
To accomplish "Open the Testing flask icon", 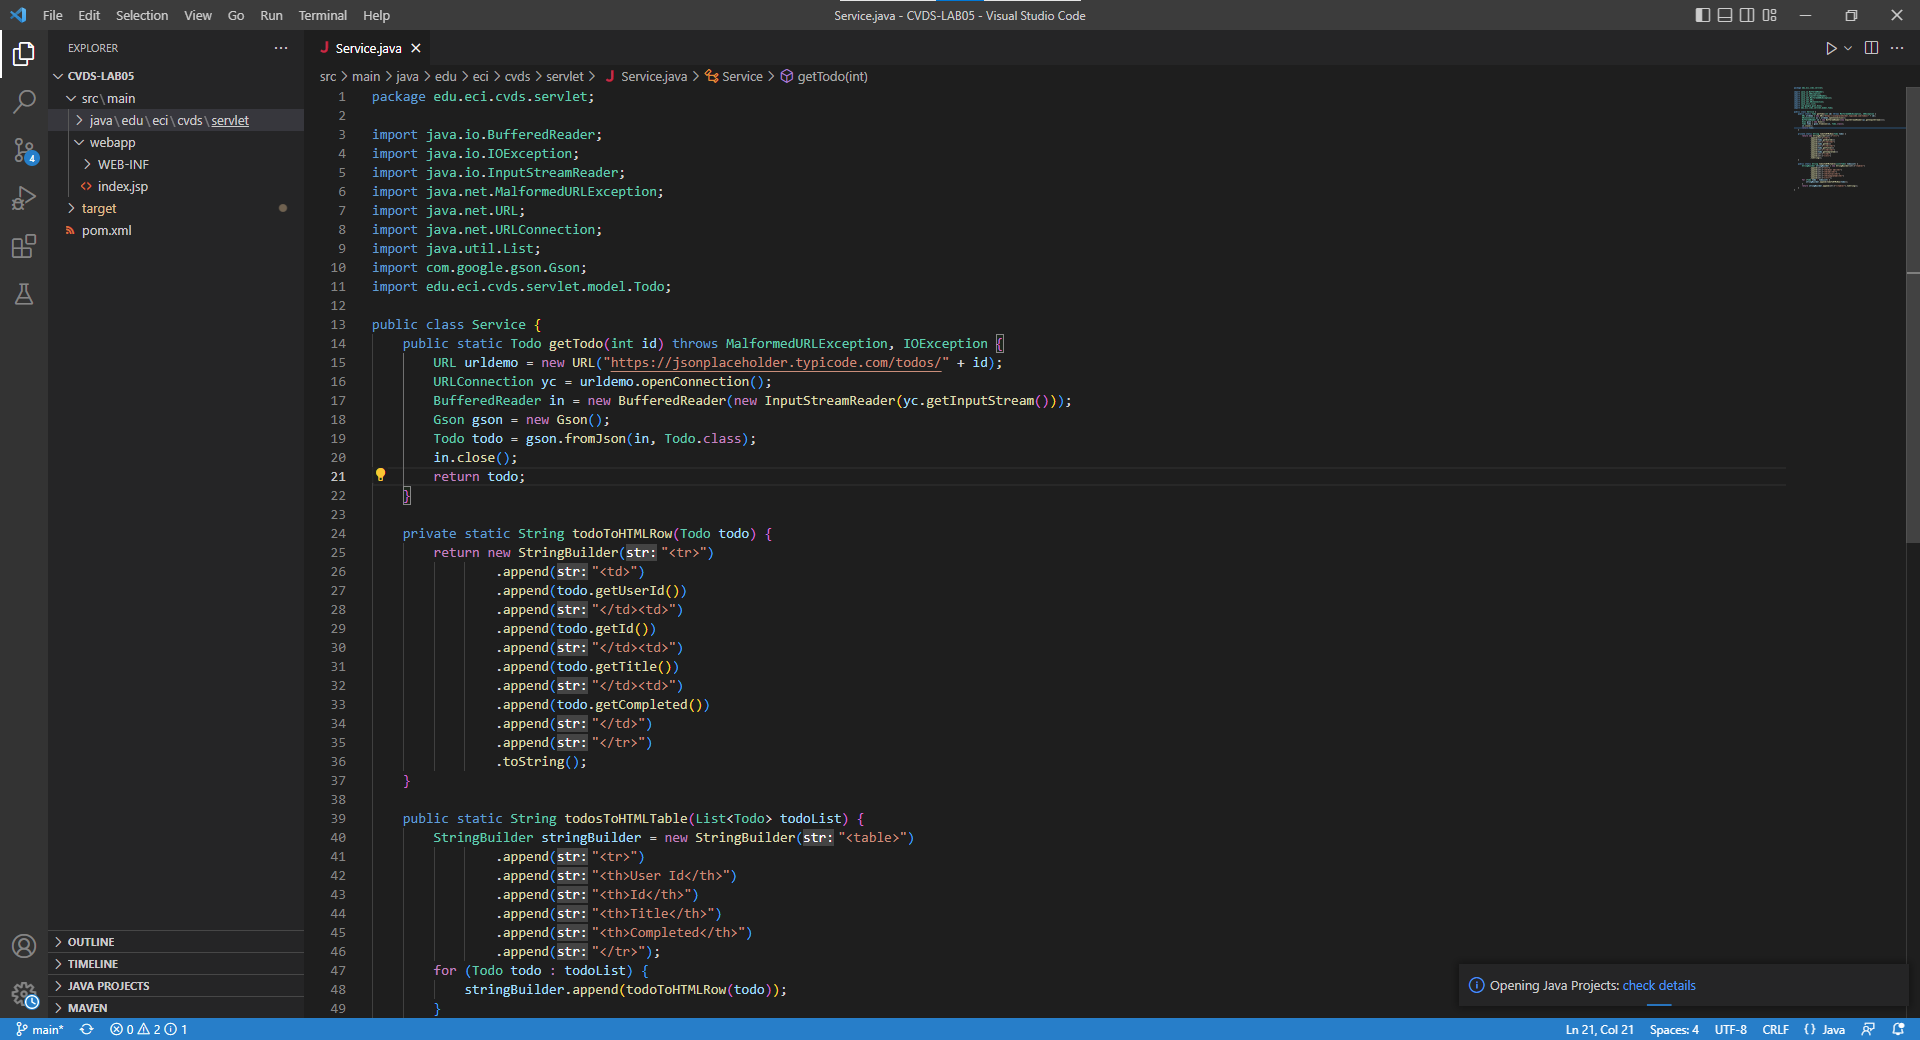I will point(24,294).
